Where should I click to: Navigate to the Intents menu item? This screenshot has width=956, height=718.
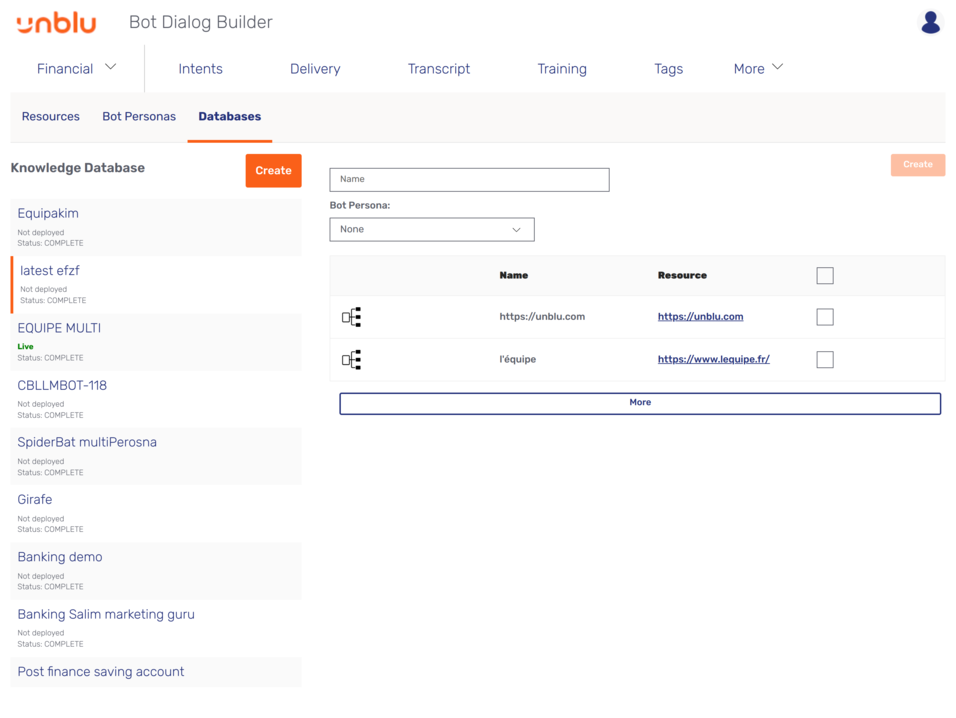200,69
